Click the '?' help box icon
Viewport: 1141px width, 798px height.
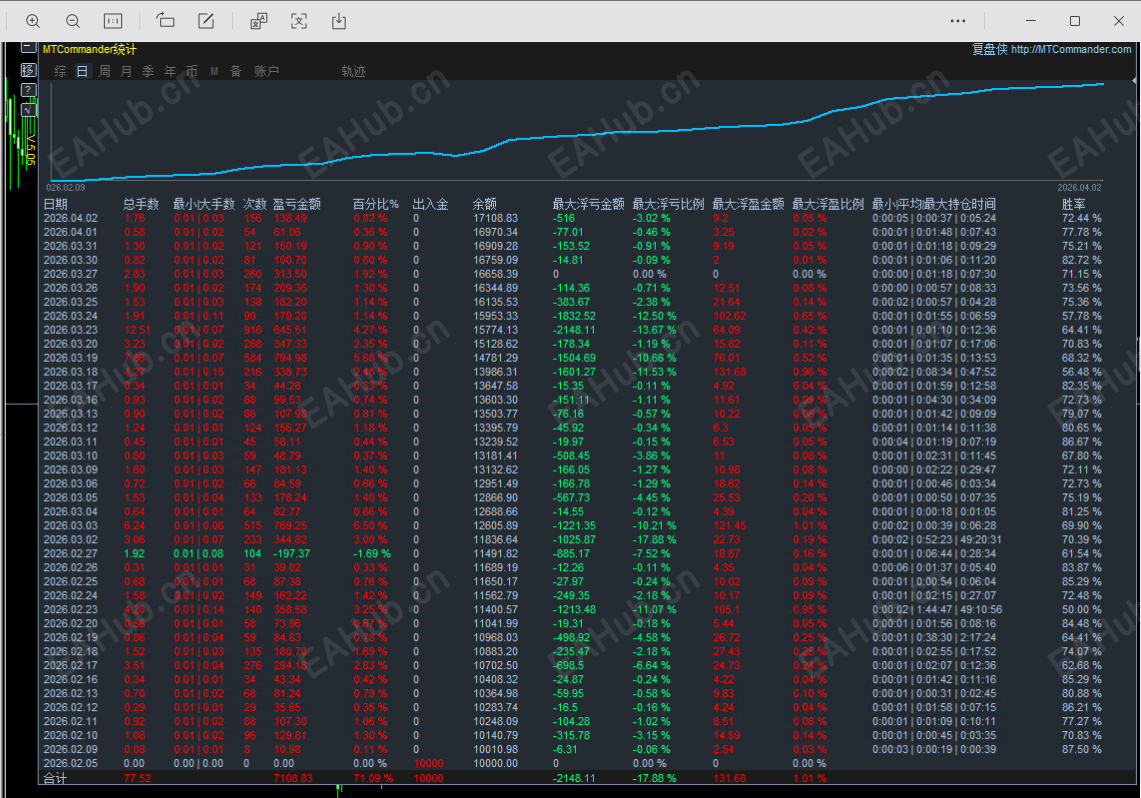(x=28, y=90)
